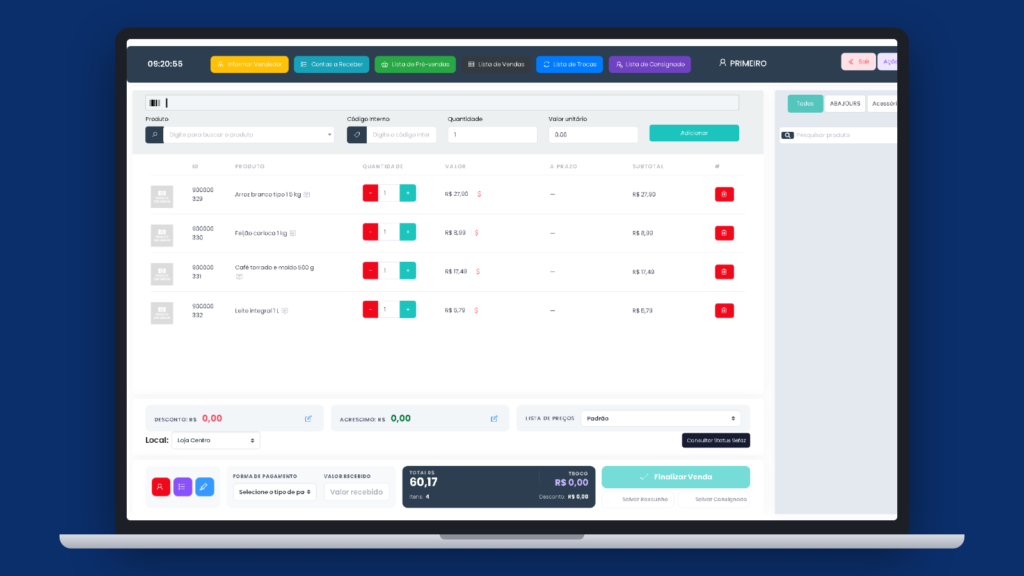Remove Feijão carioca 1 kg from the sale
The height and width of the screenshot is (576, 1024).
pos(724,233)
